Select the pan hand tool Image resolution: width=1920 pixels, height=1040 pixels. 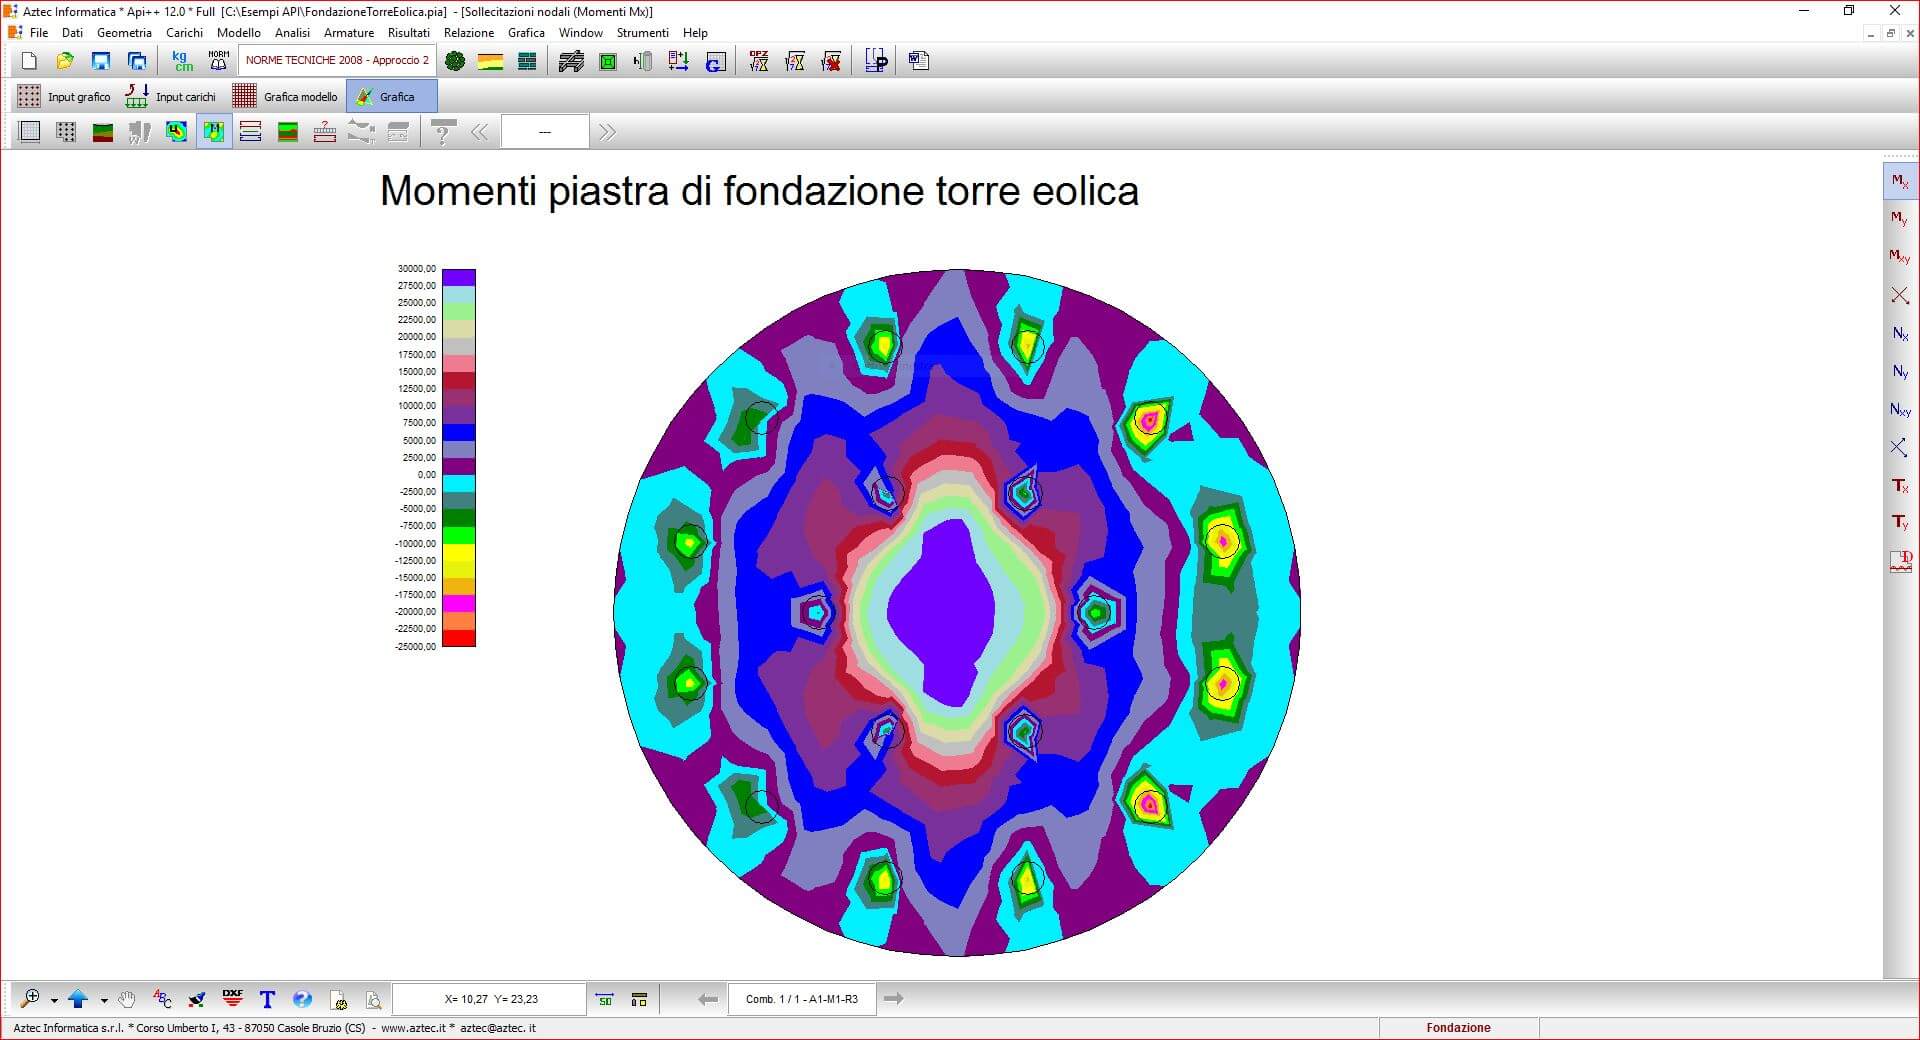click(x=127, y=998)
